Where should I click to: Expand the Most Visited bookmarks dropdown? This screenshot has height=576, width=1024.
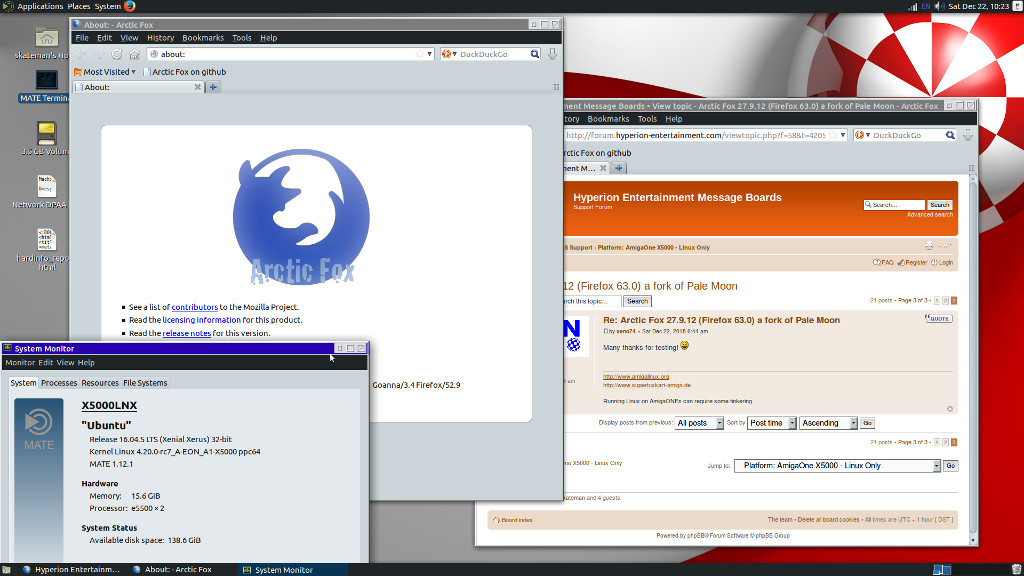point(104,72)
